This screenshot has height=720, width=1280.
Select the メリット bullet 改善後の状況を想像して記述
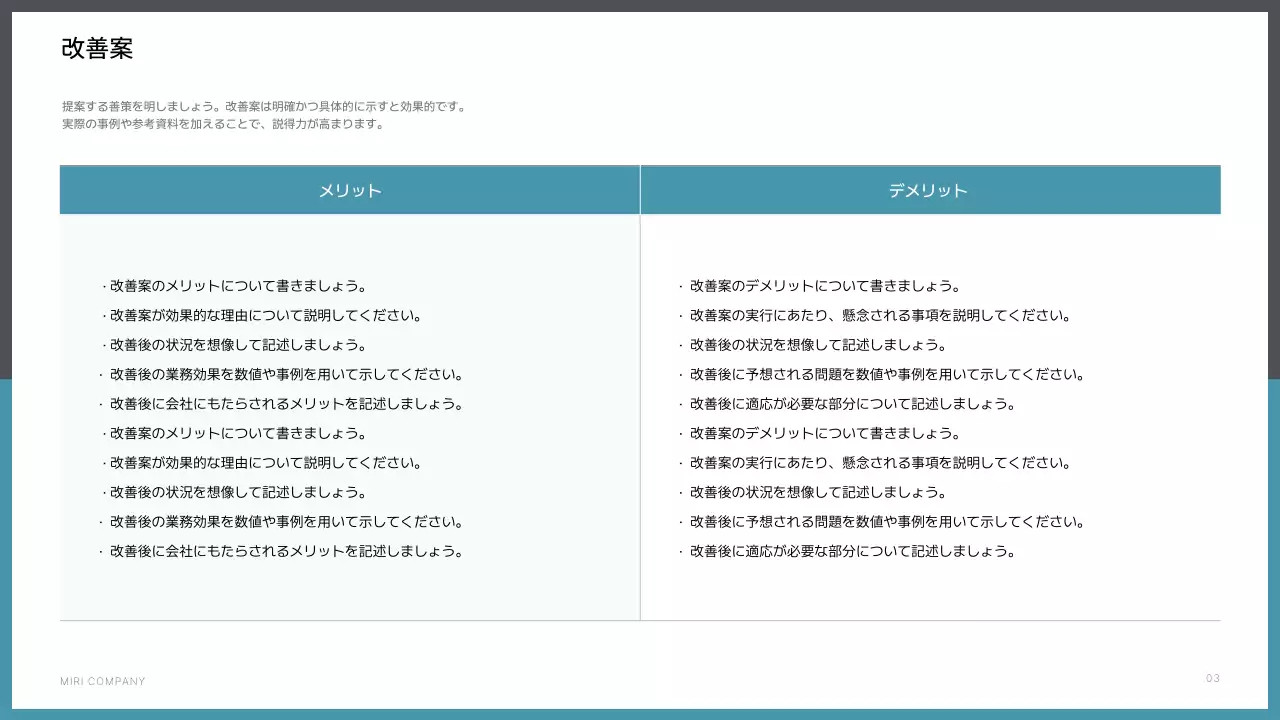[x=234, y=344]
